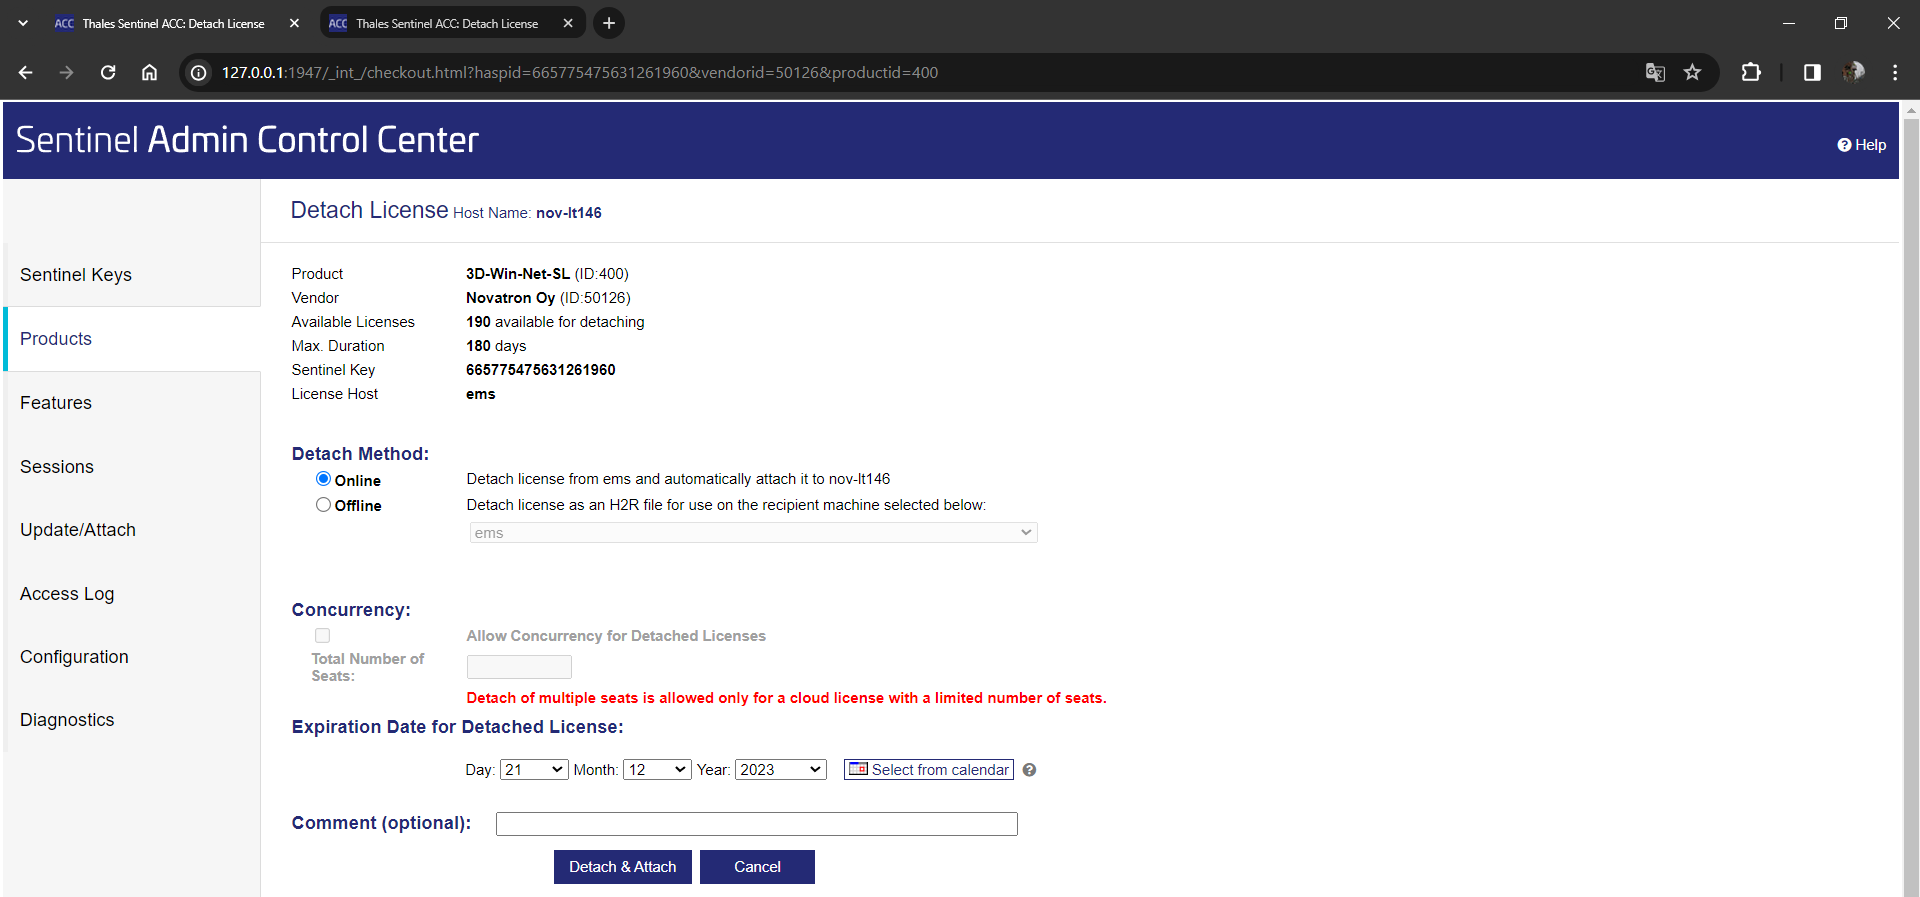Click the help question mark beside calendar
This screenshot has height=897, width=1920.
(x=1029, y=770)
